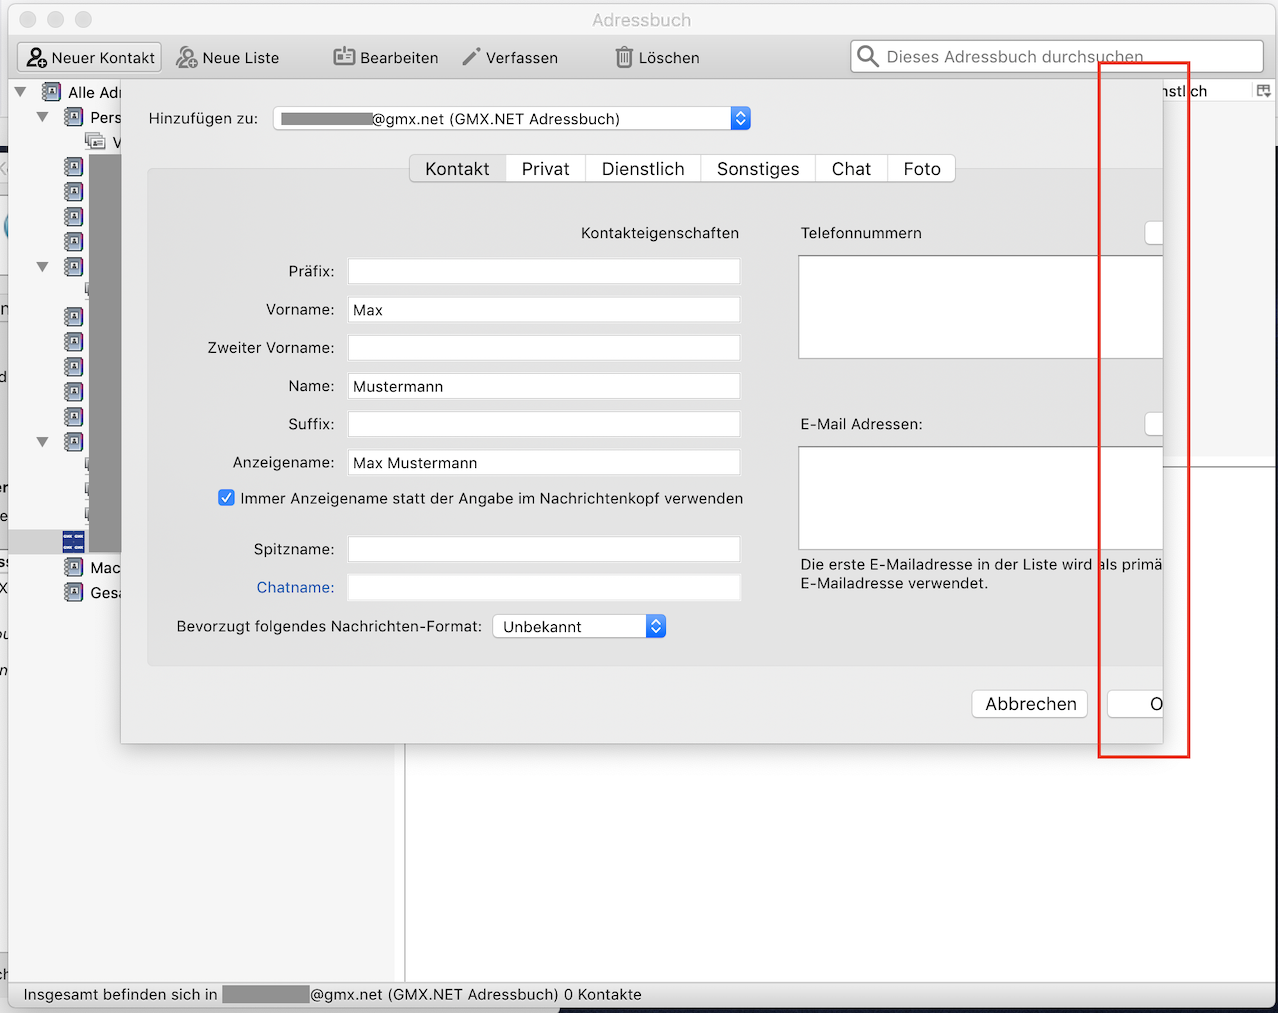Collapse the Alle Adressbücher tree triangle

pyautogui.click(x=20, y=92)
